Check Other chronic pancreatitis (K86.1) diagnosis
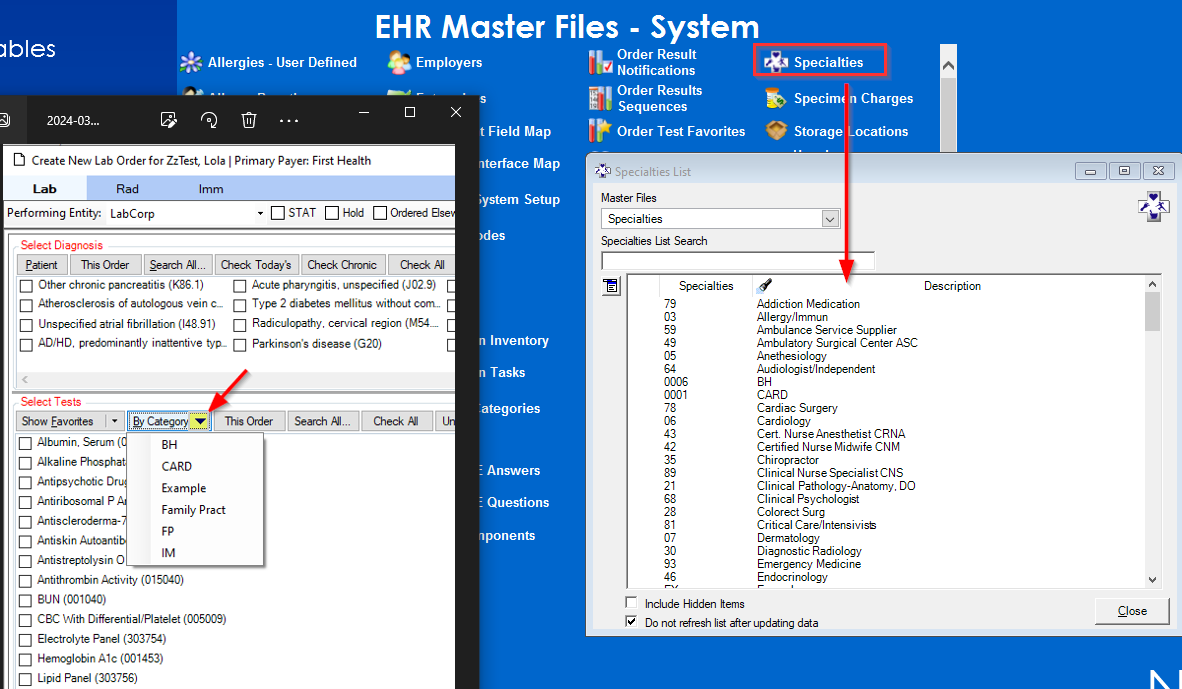The height and width of the screenshot is (689, 1182). (26, 286)
